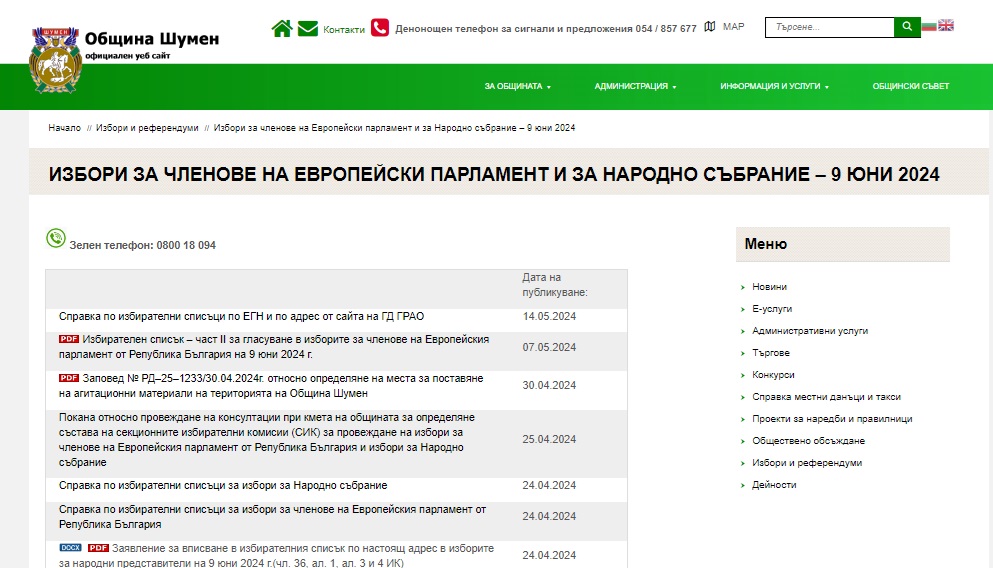Click into the Търсене search field
Image resolution: width=993 pixels, height=568 pixels.
[829, 27]
